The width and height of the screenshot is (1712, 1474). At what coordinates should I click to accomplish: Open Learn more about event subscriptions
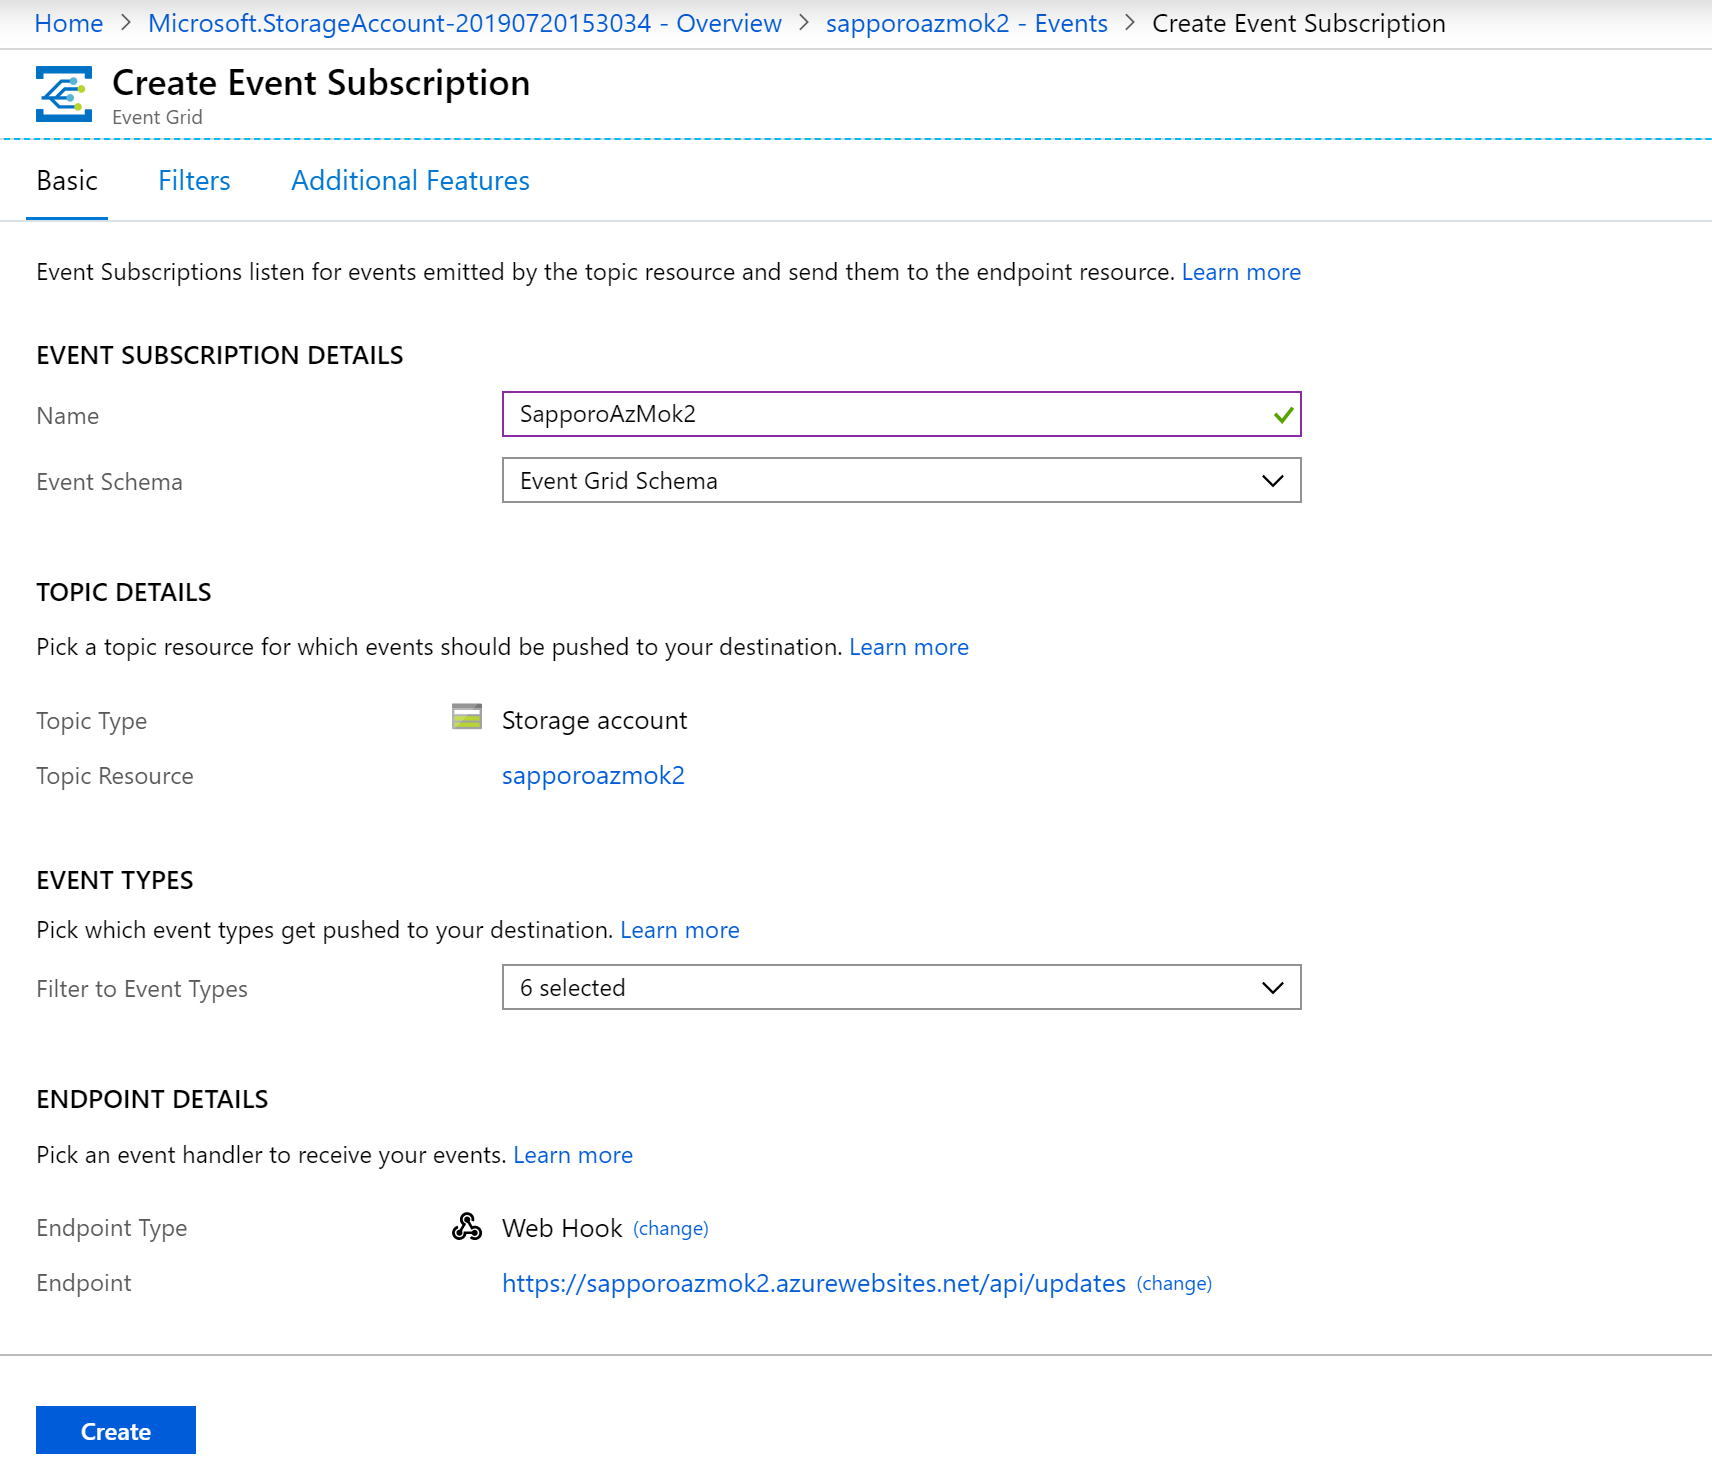(x=1241, y=271)
